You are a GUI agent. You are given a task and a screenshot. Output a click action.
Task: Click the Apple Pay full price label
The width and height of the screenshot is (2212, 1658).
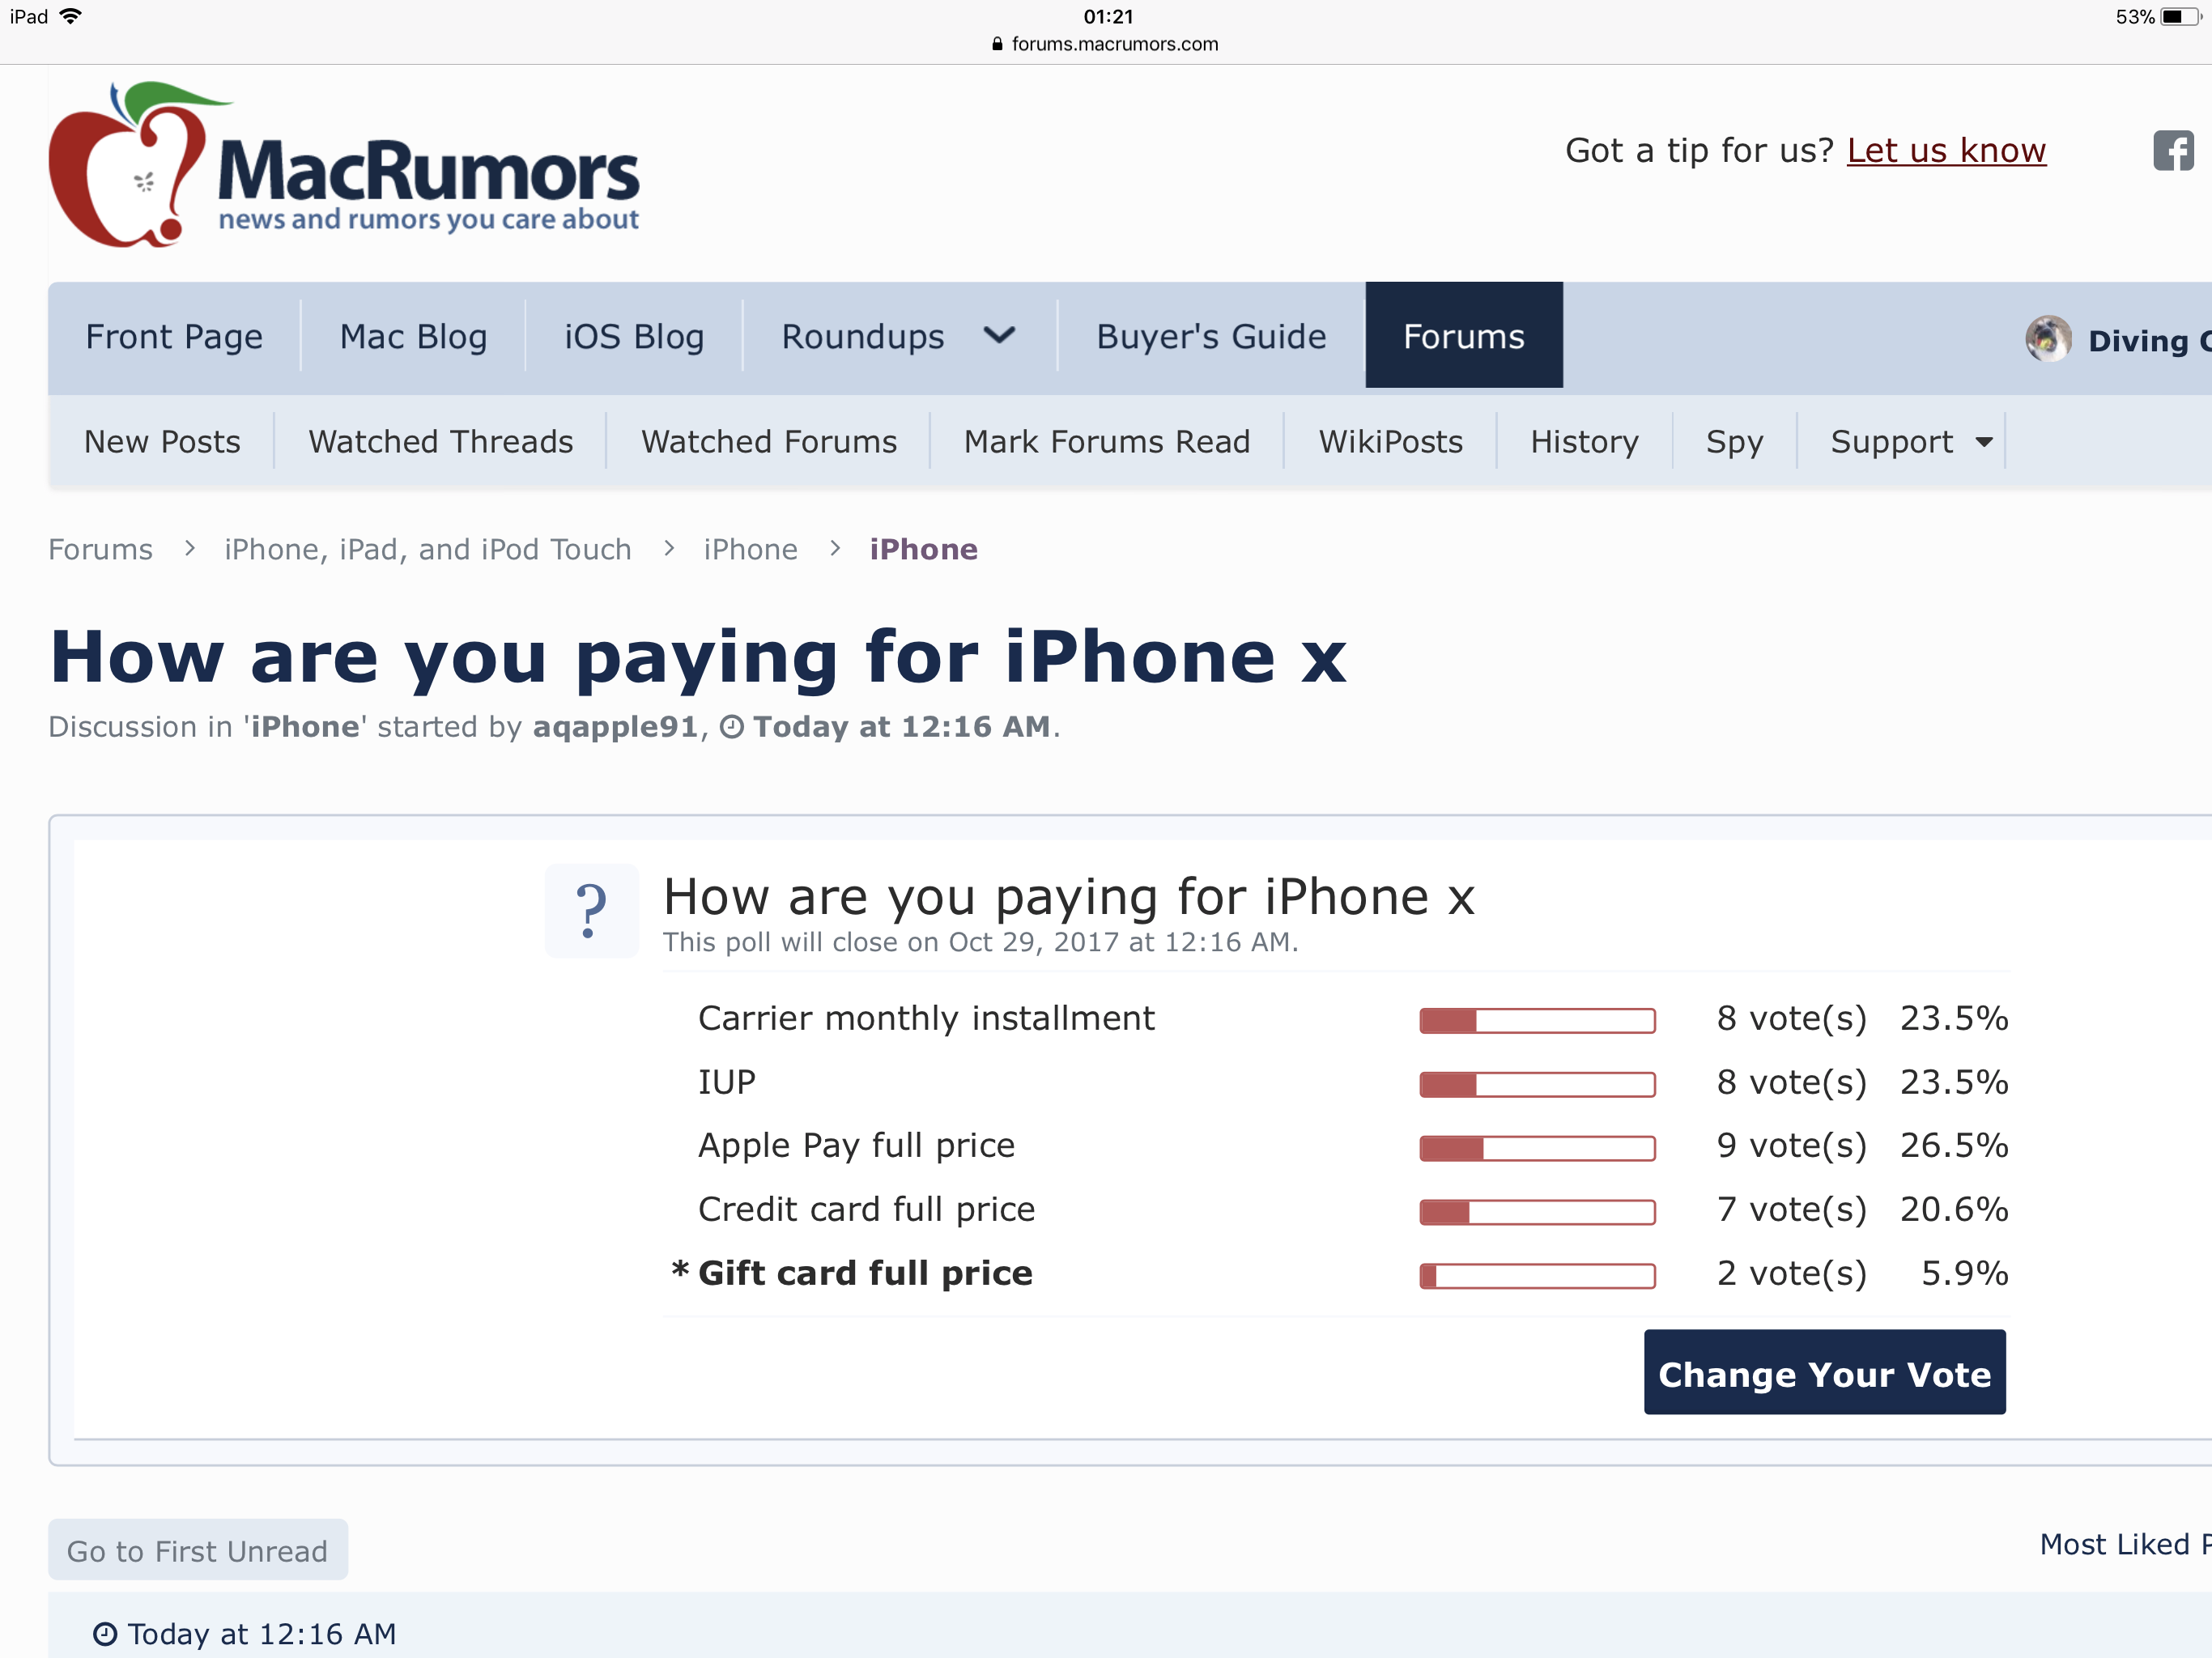[x=856, y=1146]
